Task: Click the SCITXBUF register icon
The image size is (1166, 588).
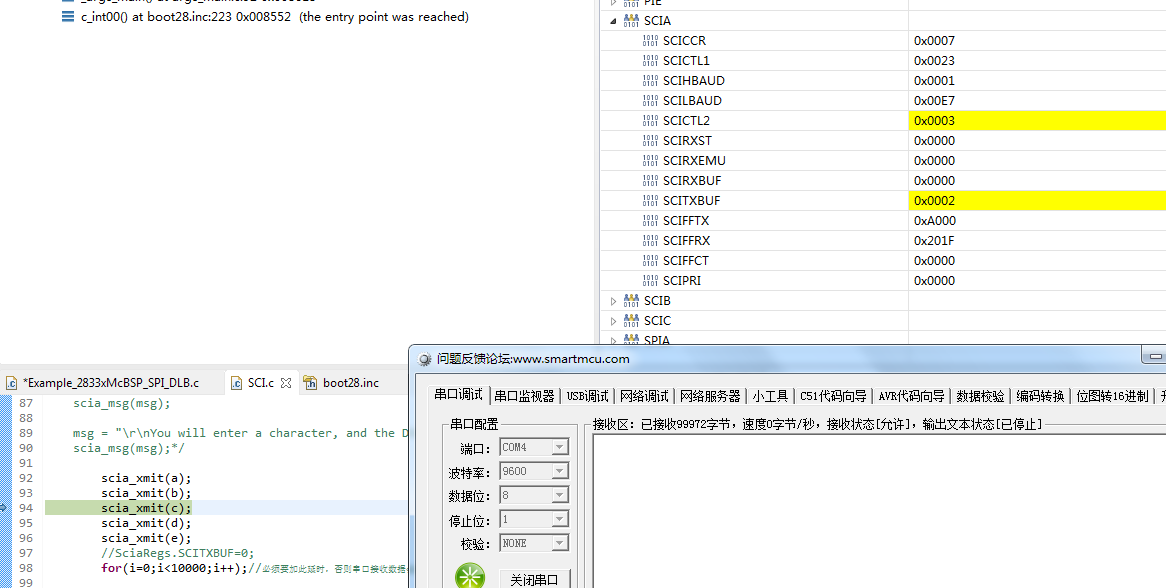Action: pyautogui.click(x=650, y=201)
